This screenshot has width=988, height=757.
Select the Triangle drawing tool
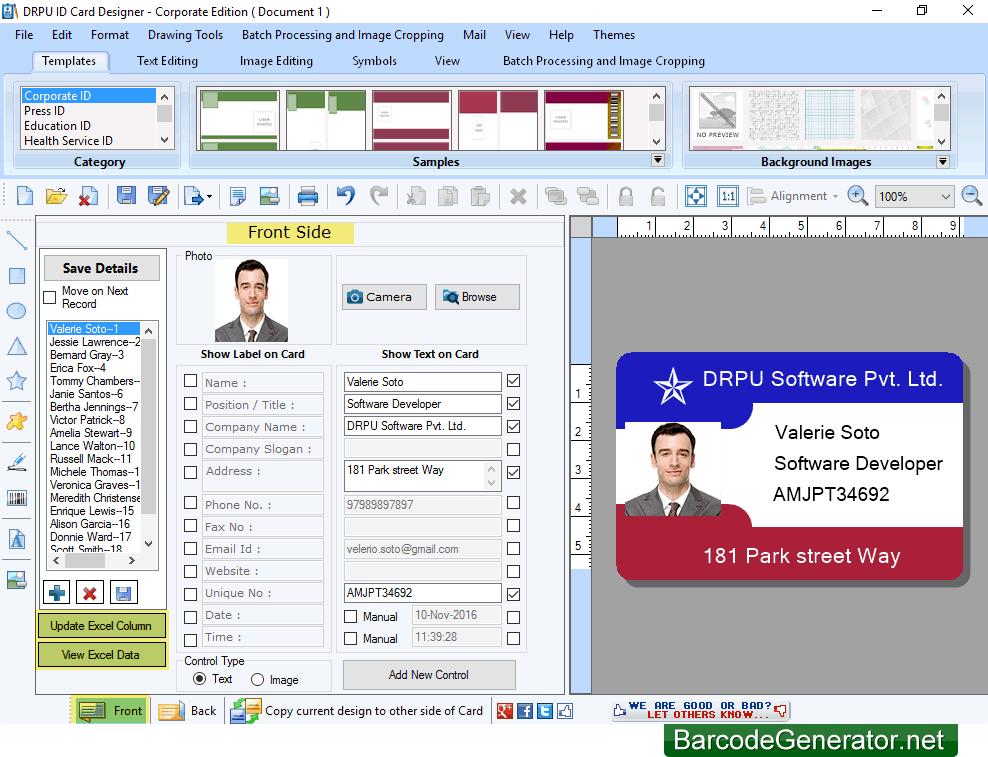click(x=16, y=346)
